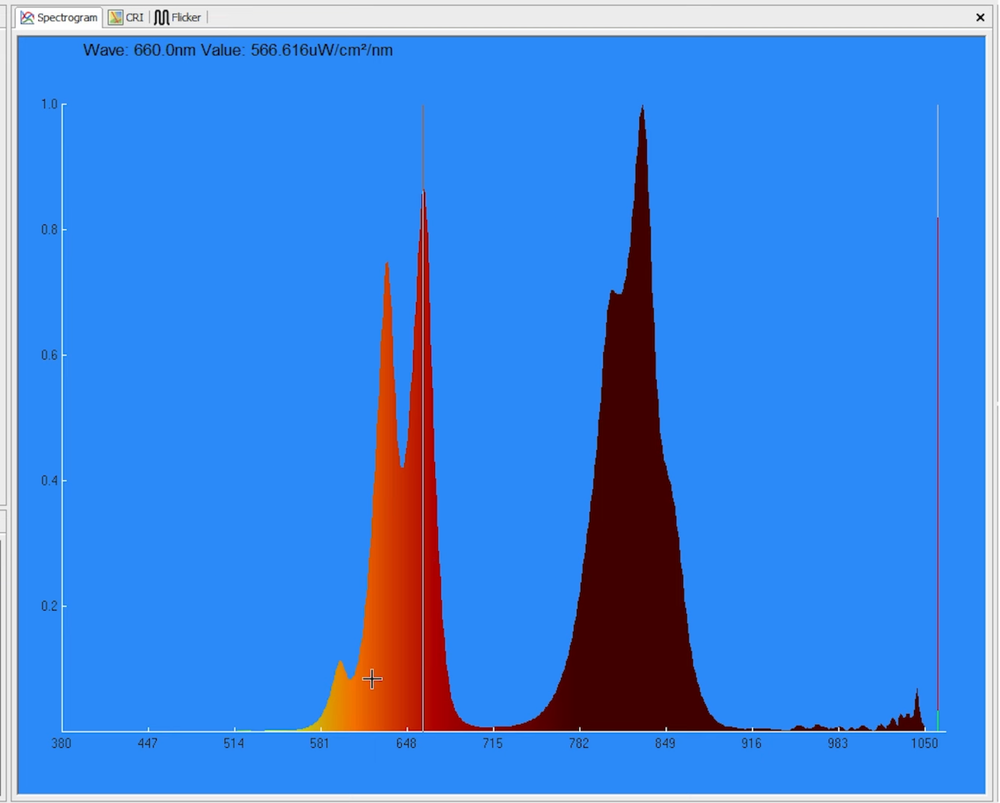Open the Flicker tab
The image size is (1000, 803).
[185, 18]
